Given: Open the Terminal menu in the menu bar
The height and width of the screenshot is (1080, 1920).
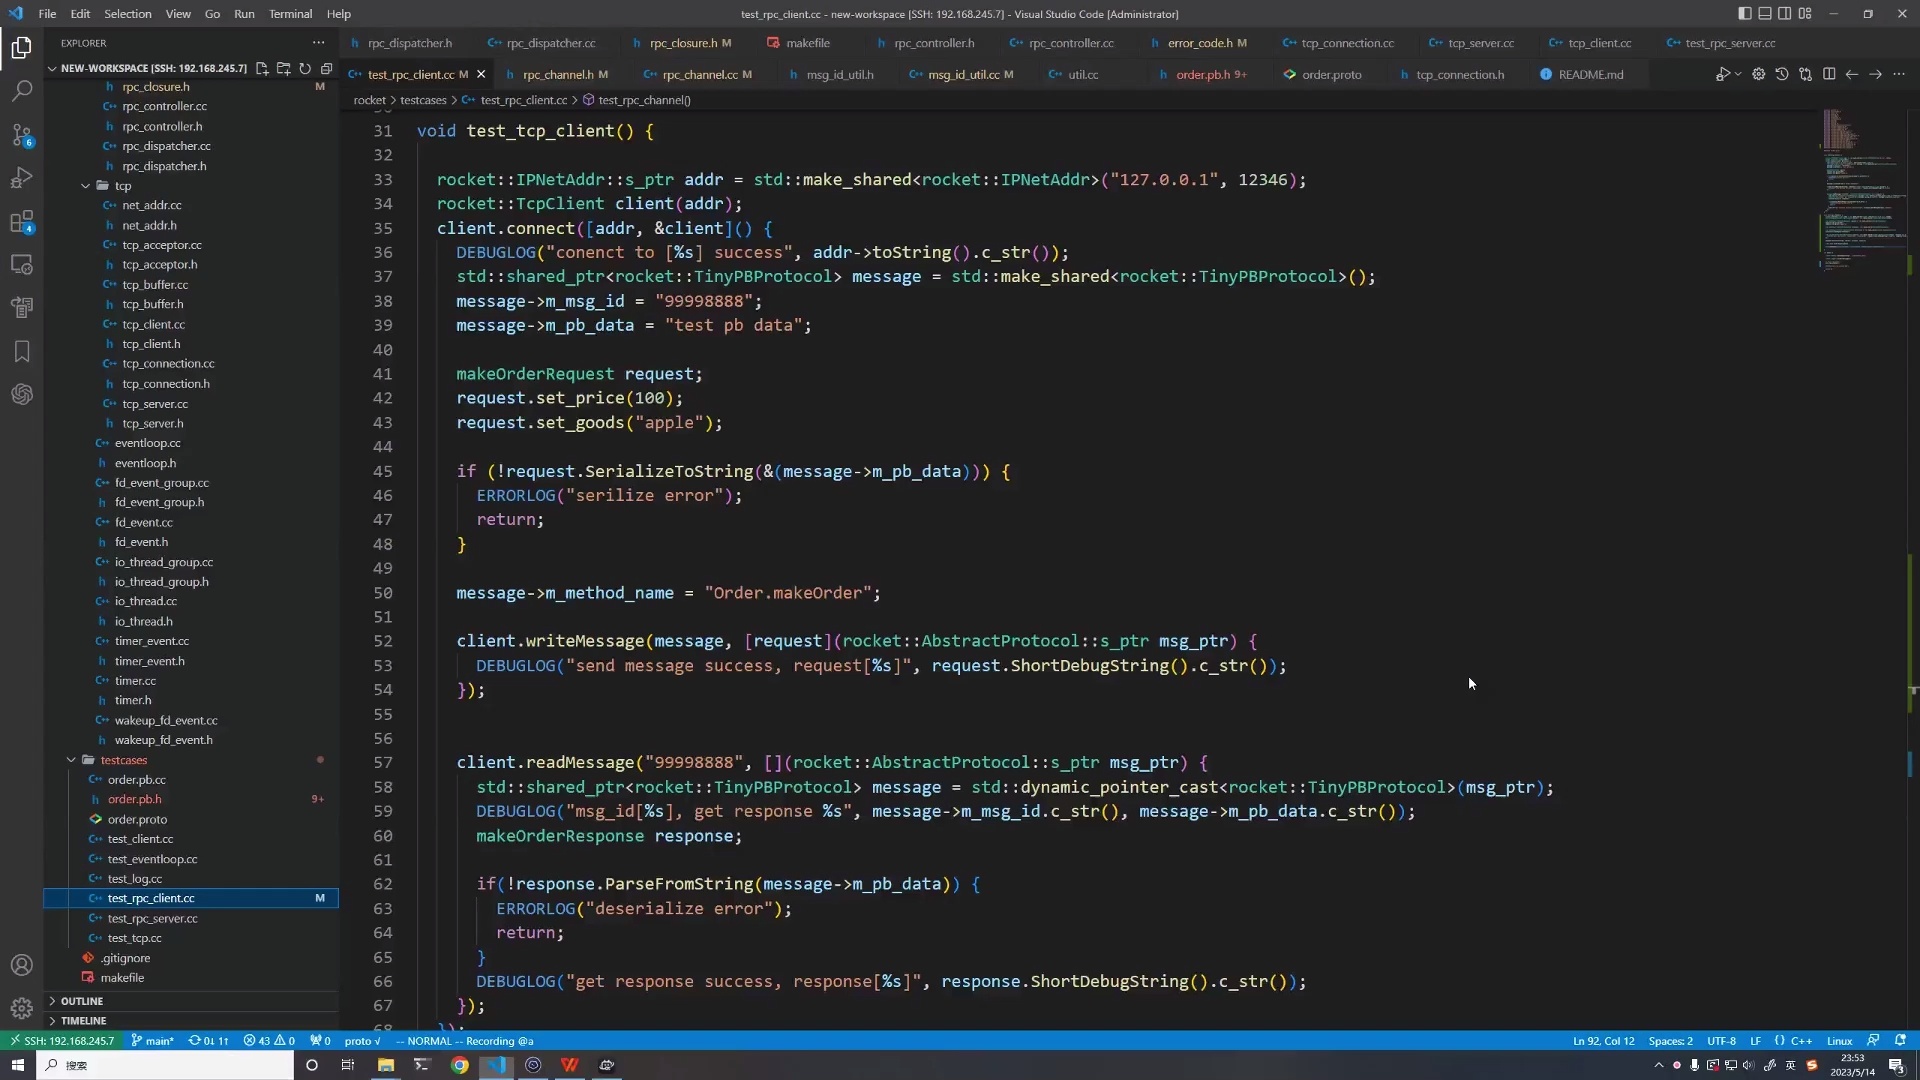Looking at the screenshot, I should click(290, 14).
